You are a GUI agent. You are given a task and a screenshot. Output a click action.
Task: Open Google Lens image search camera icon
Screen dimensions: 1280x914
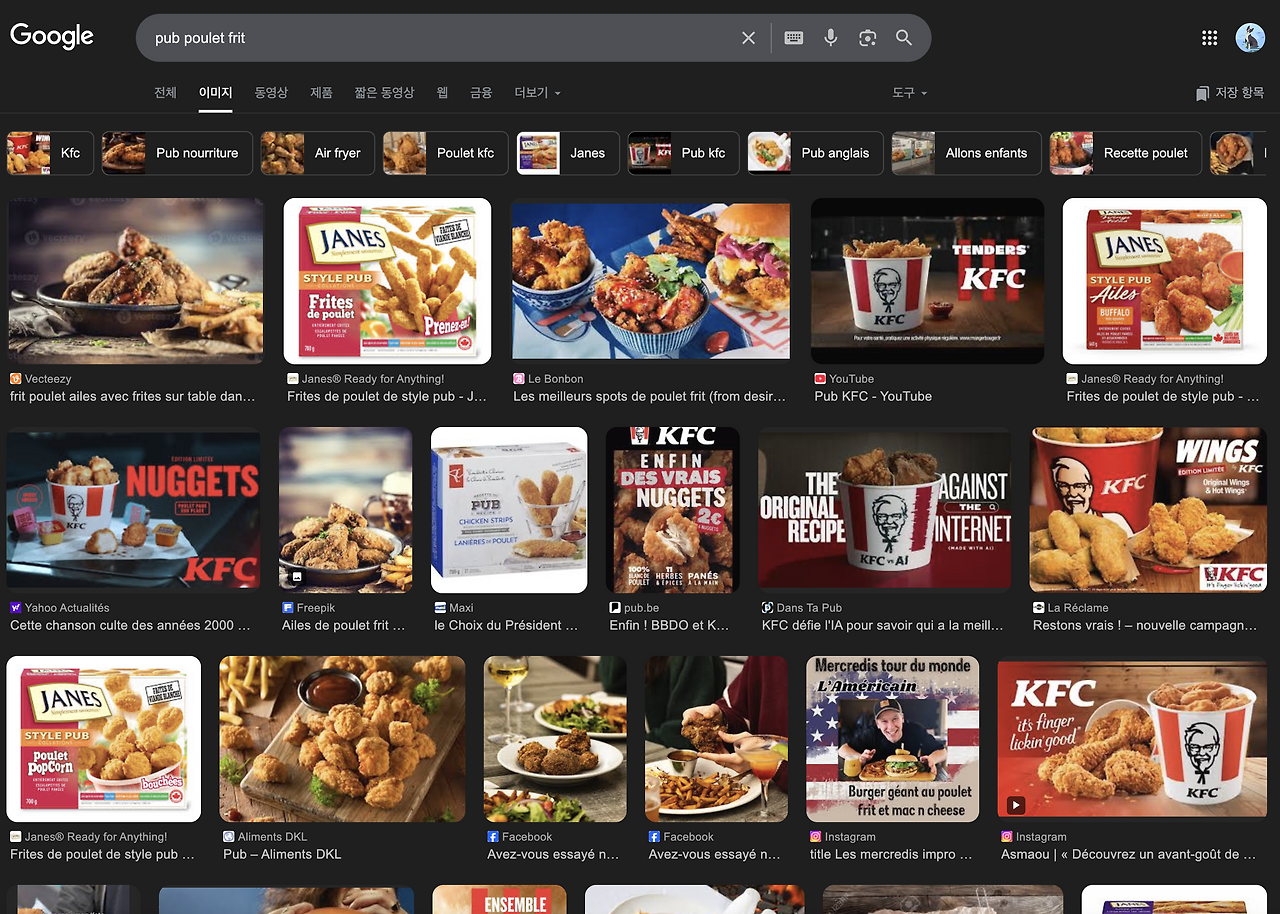click(x=867, y=38)
